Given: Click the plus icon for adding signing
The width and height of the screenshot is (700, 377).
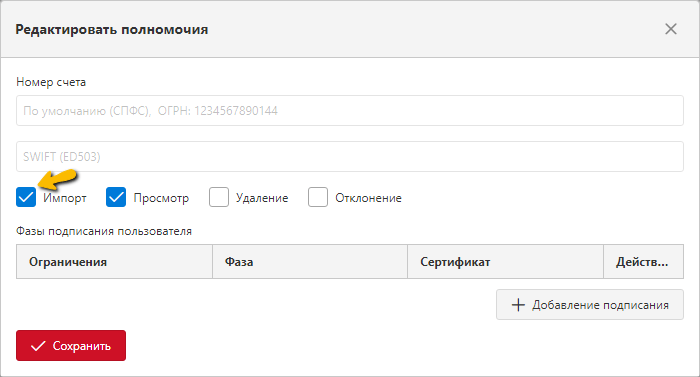Looking at the screenshot, I should (x=518, y=305).
